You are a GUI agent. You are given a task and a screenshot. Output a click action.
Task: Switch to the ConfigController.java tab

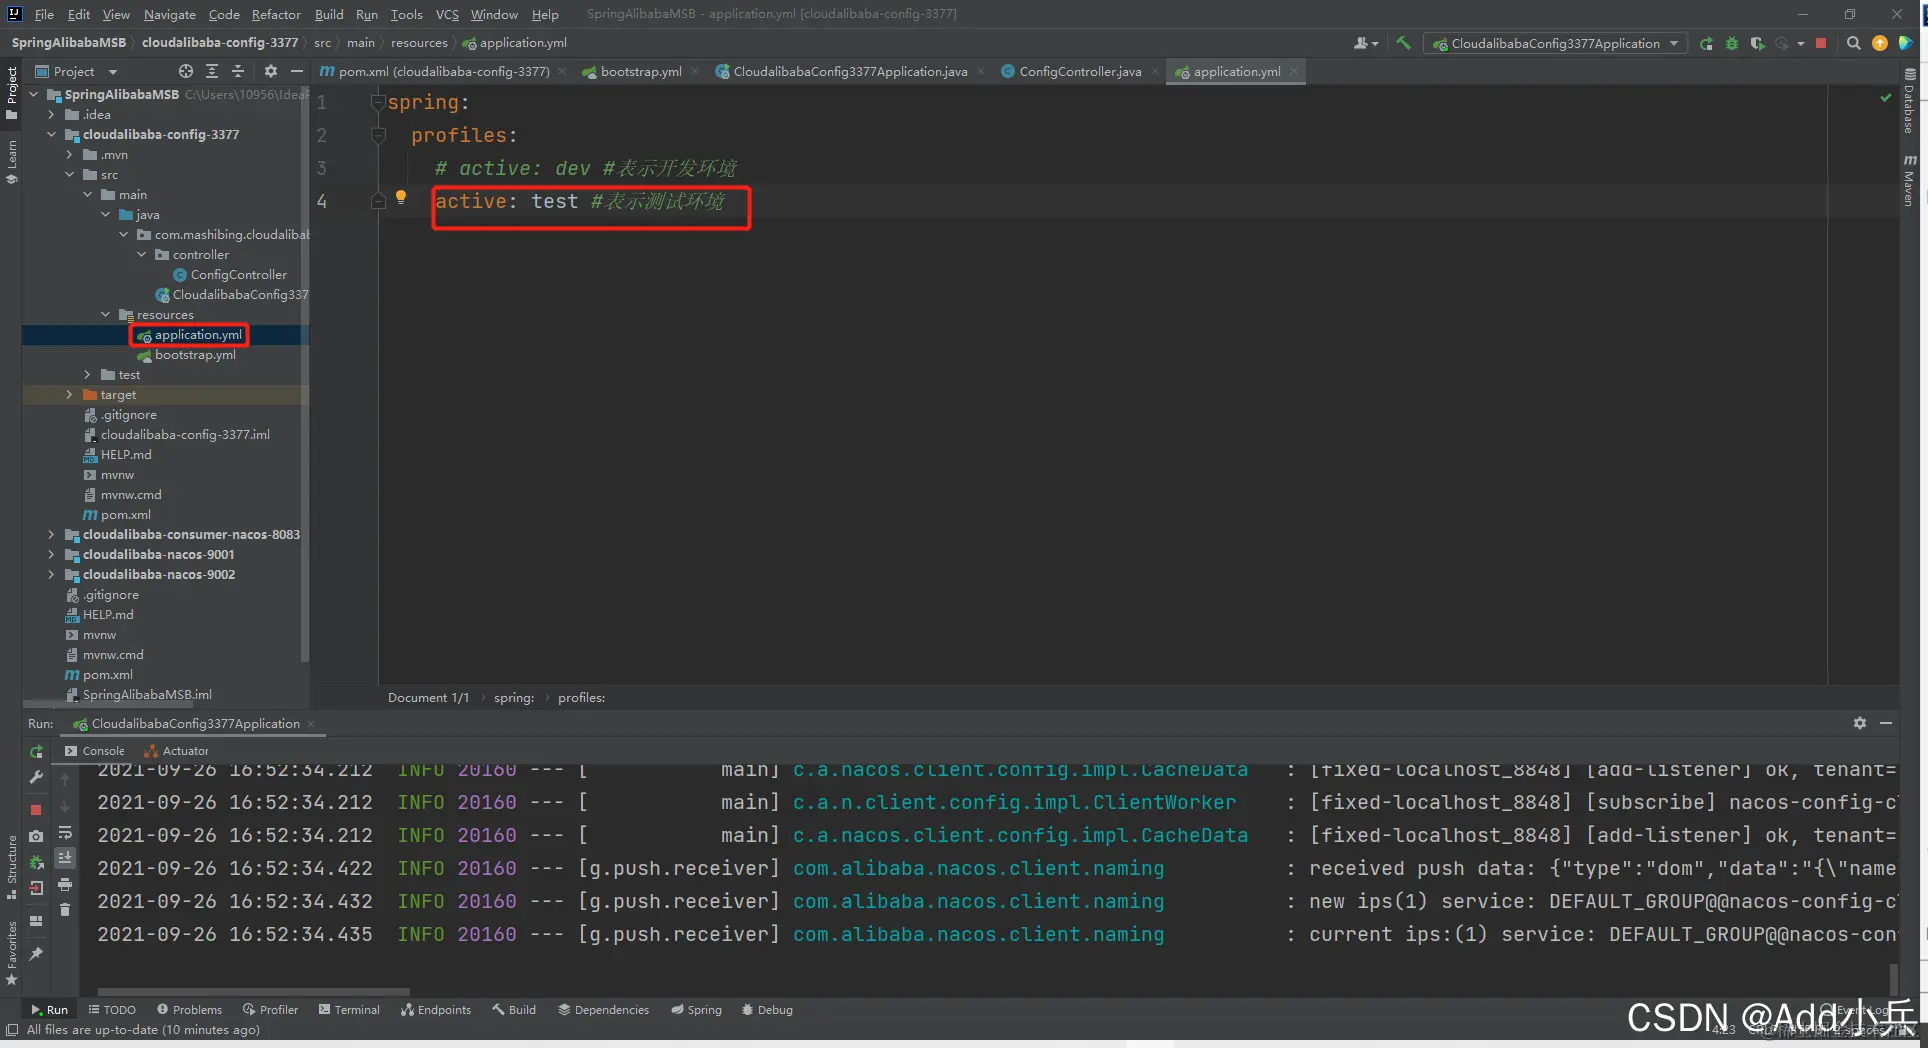(x=1080, y=71)
